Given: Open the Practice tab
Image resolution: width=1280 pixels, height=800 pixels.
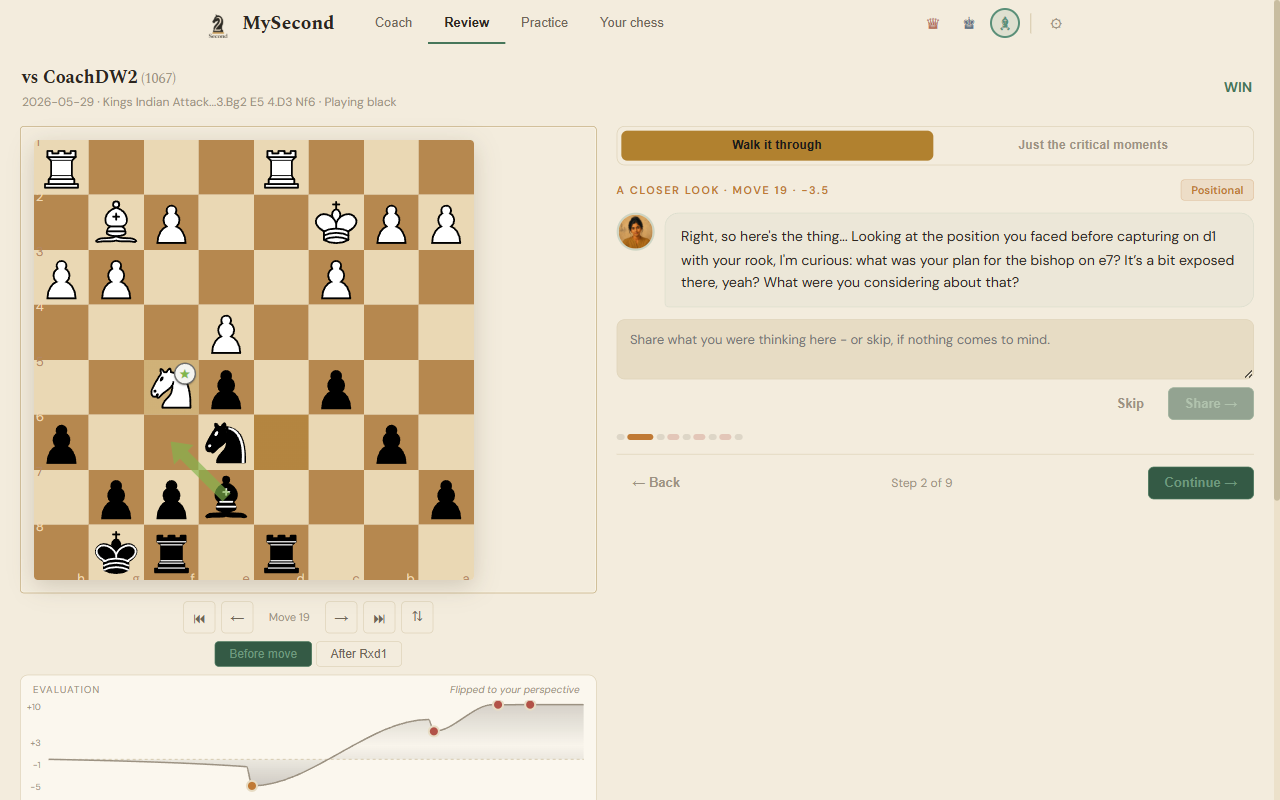Looking at the screenshot, I should (x=544, y=22).
